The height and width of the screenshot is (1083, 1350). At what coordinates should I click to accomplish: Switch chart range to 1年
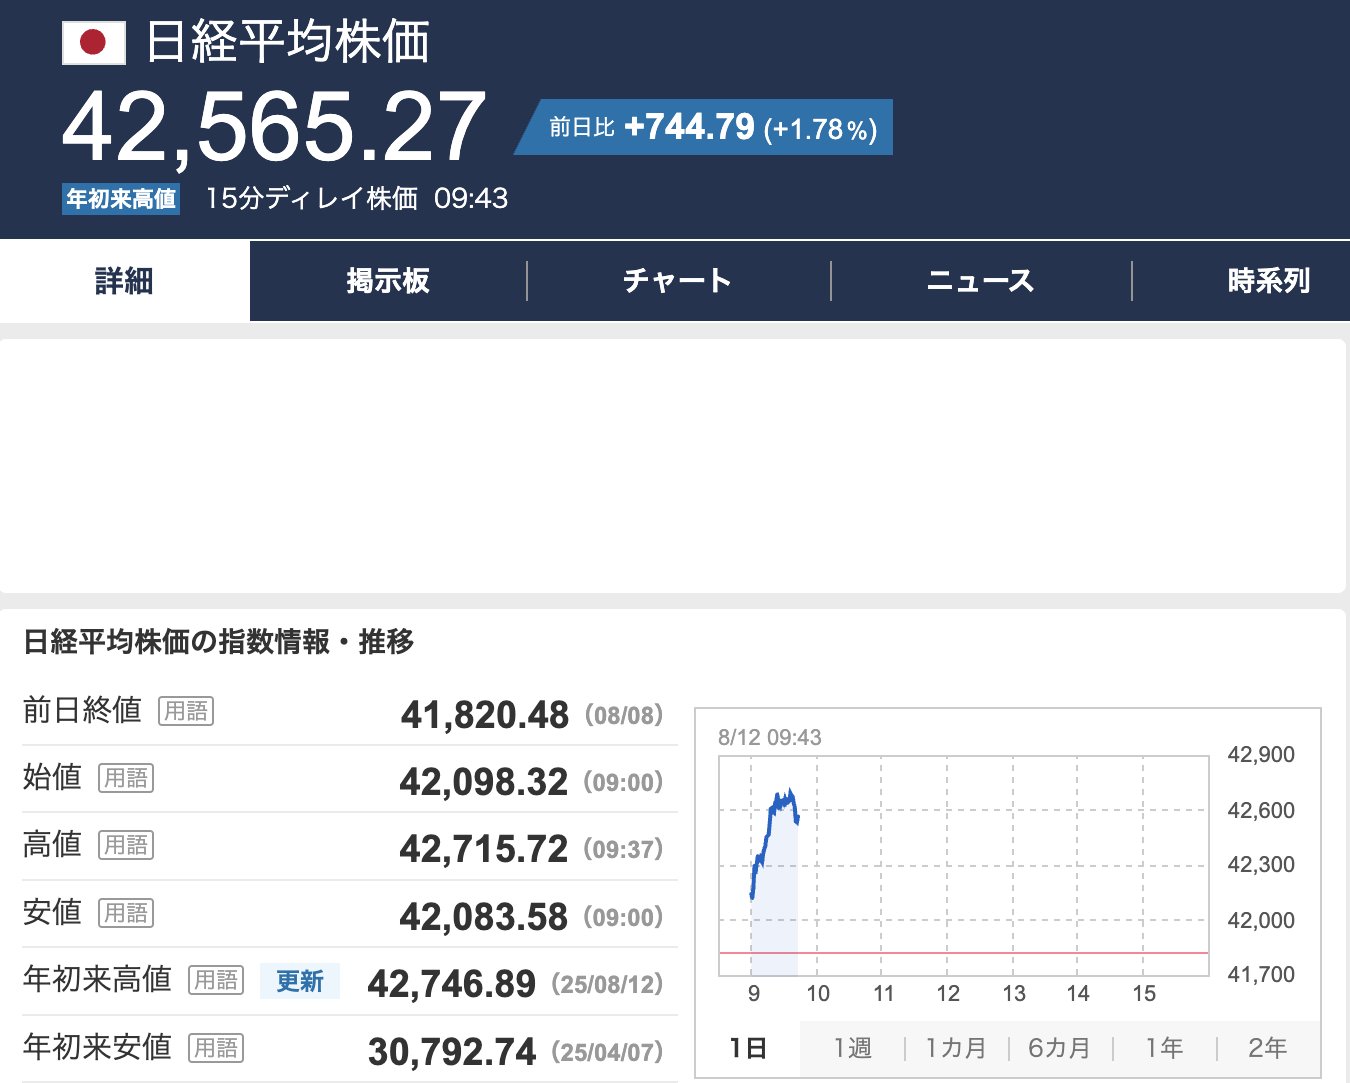pos(1164,1048)
